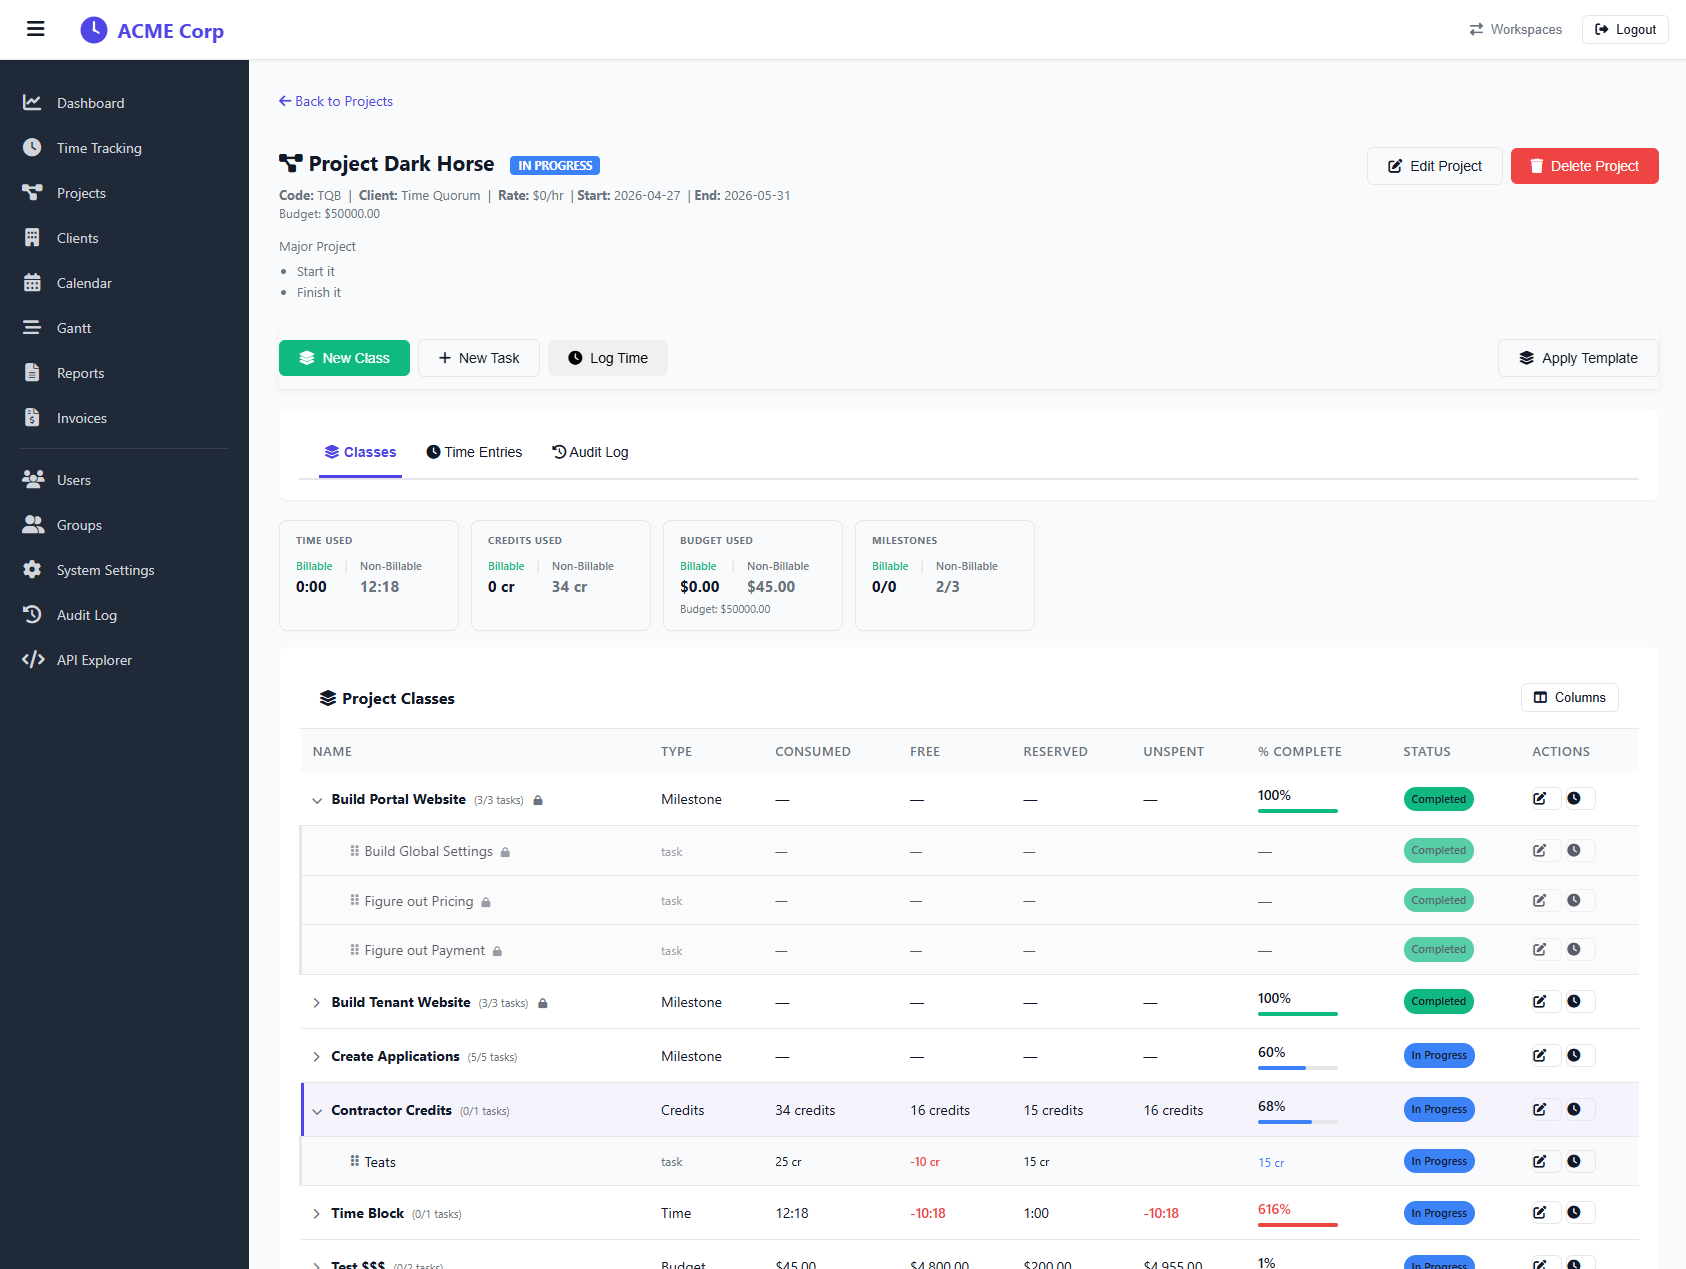Log time on Contractor Credits
The width and height of the screenshot is (1686, 1269).
1574,1110
